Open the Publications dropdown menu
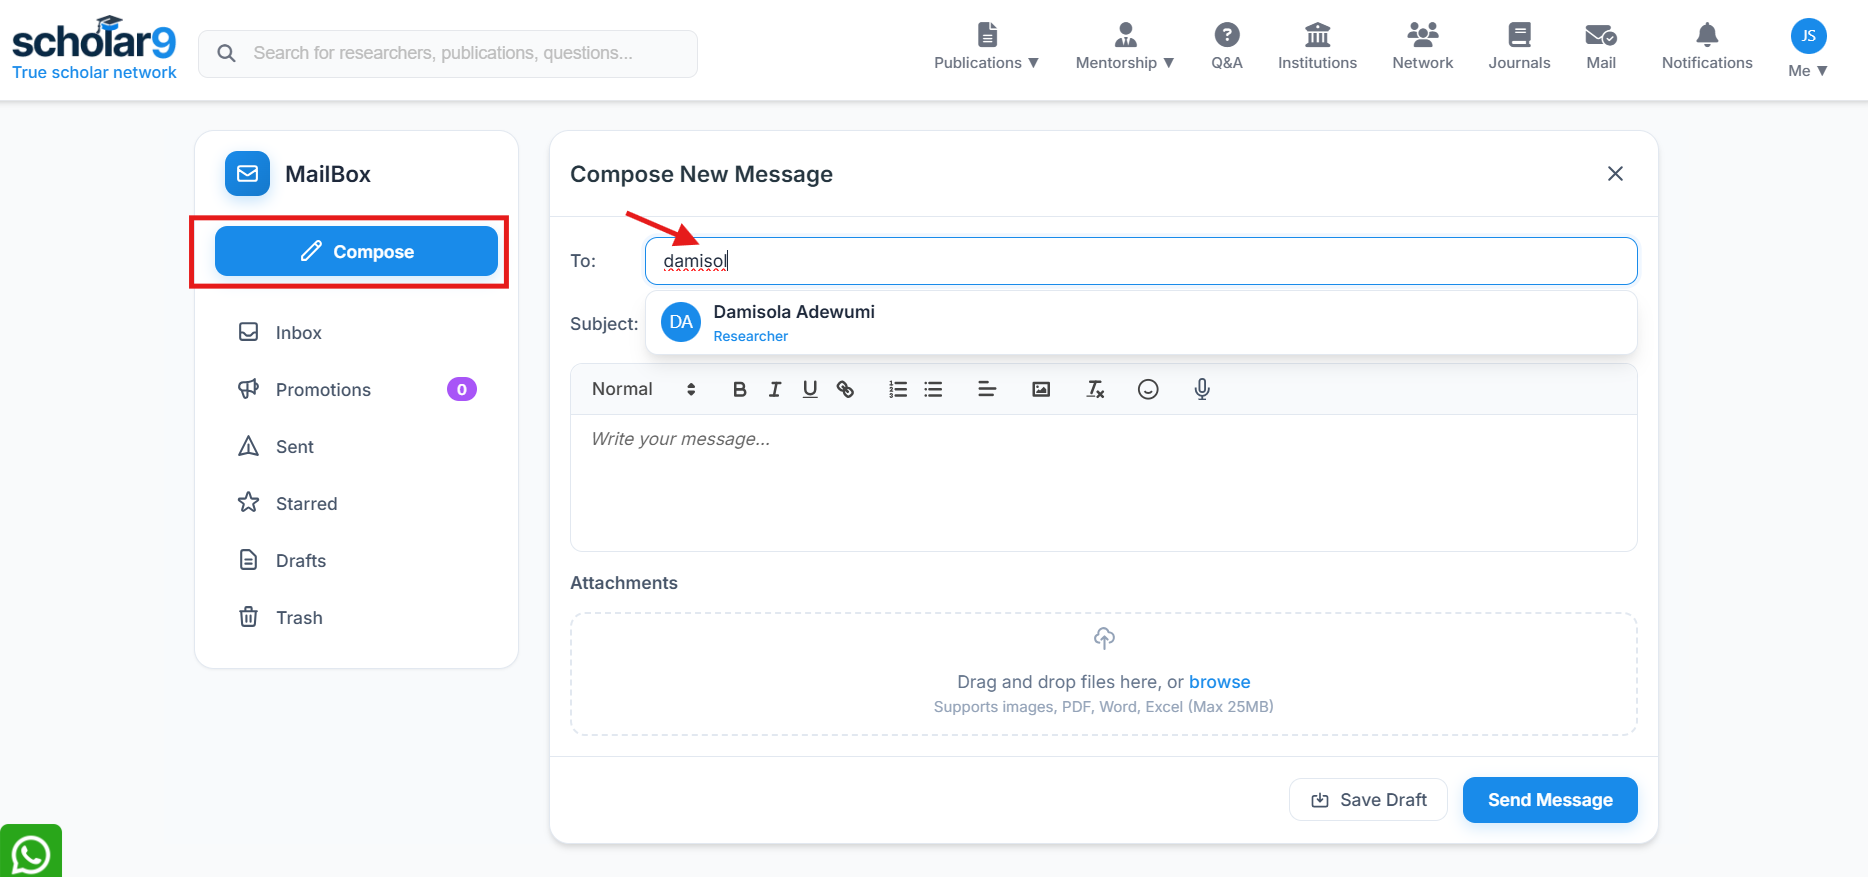Image resolution: width=1868 pixels, height=877 pixels. (986, 47)
